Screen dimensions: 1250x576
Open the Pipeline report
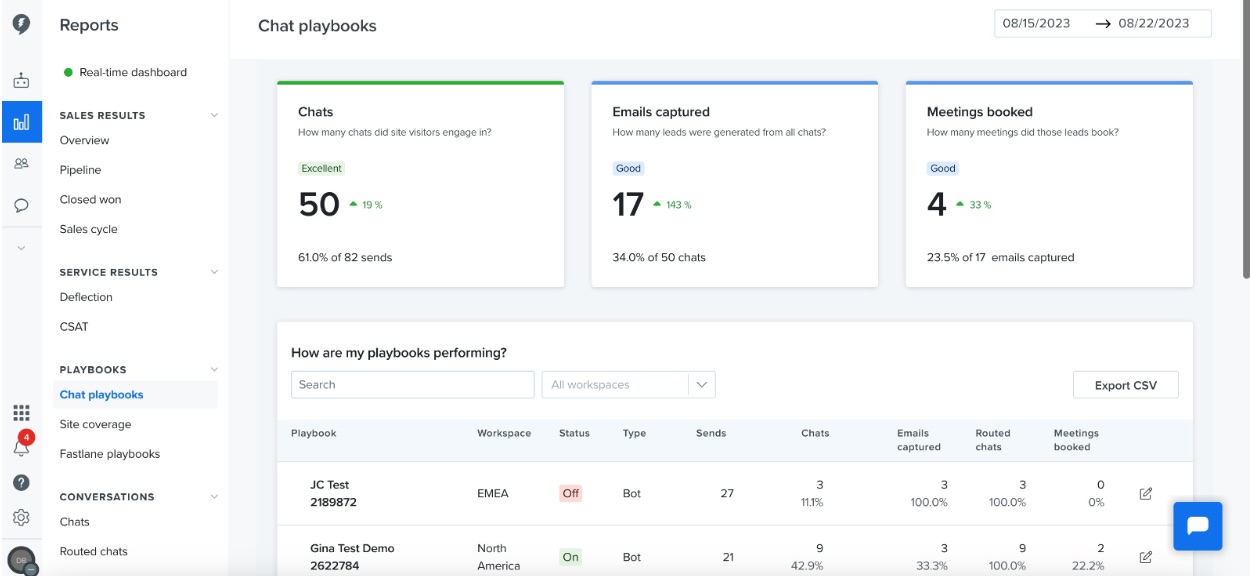[x=81, y=170]
